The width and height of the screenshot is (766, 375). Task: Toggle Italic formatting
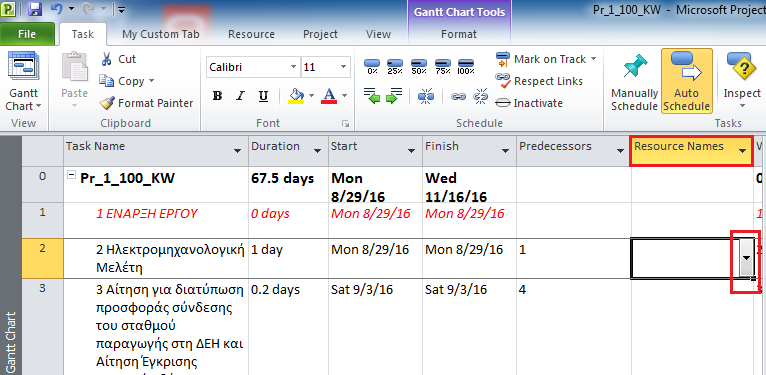tap(240, 96)
